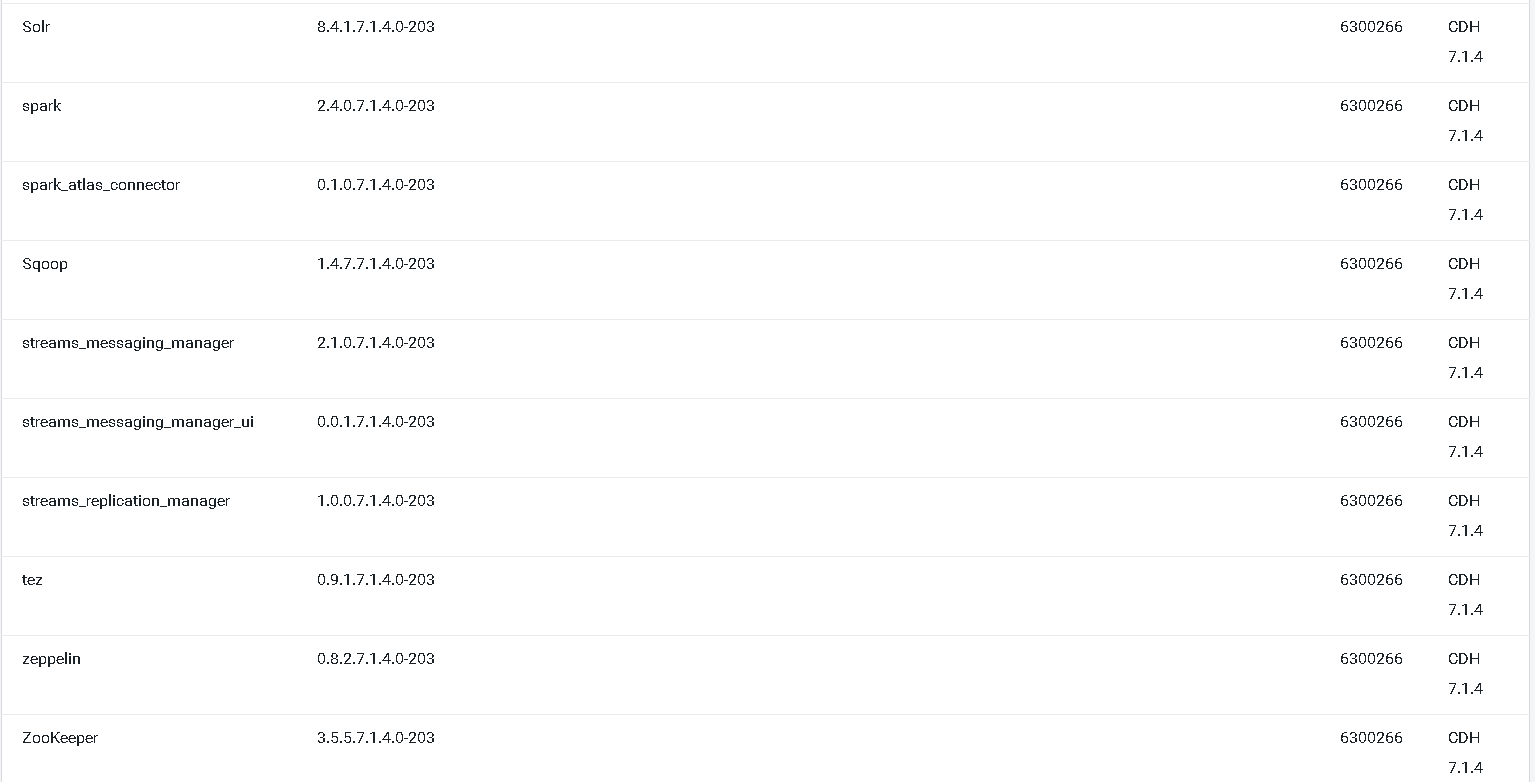Select Solr version 8.4.1.7.1.4.0-203
The image size is (1535, 782).
point(376,27)
